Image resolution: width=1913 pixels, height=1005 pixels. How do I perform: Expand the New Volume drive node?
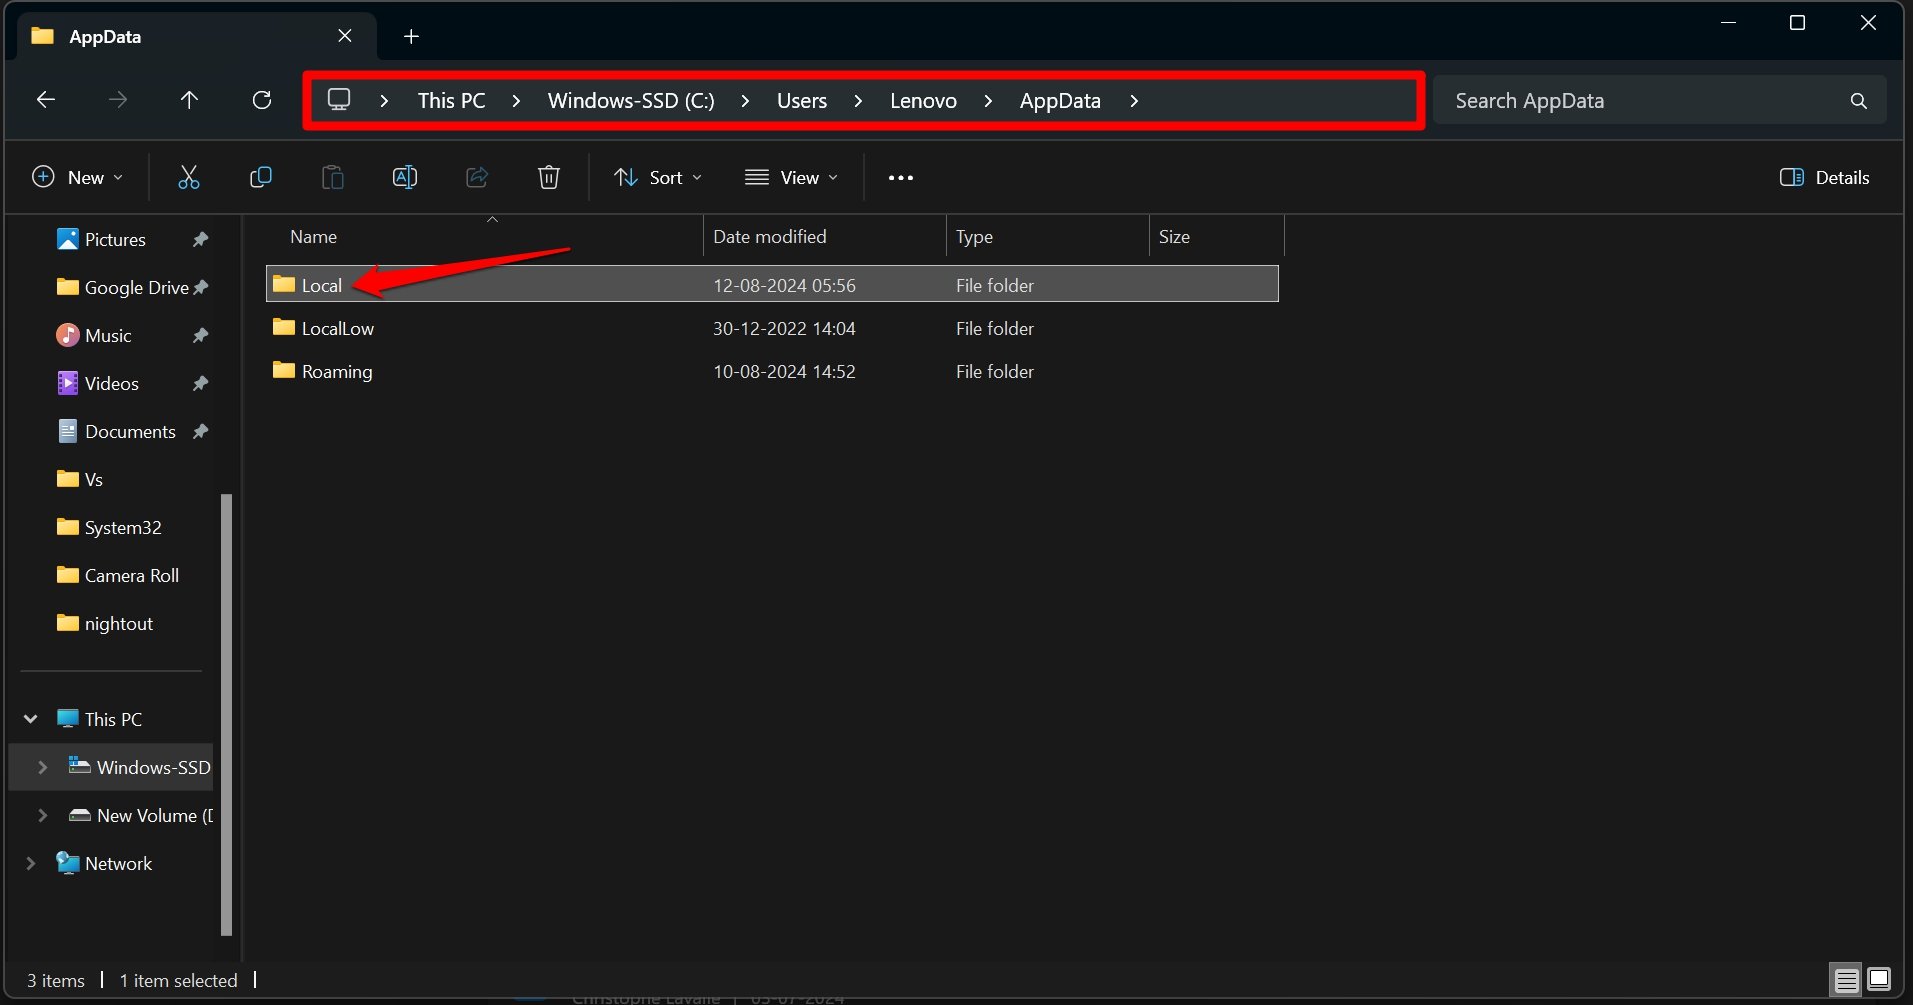coord(42,815)
